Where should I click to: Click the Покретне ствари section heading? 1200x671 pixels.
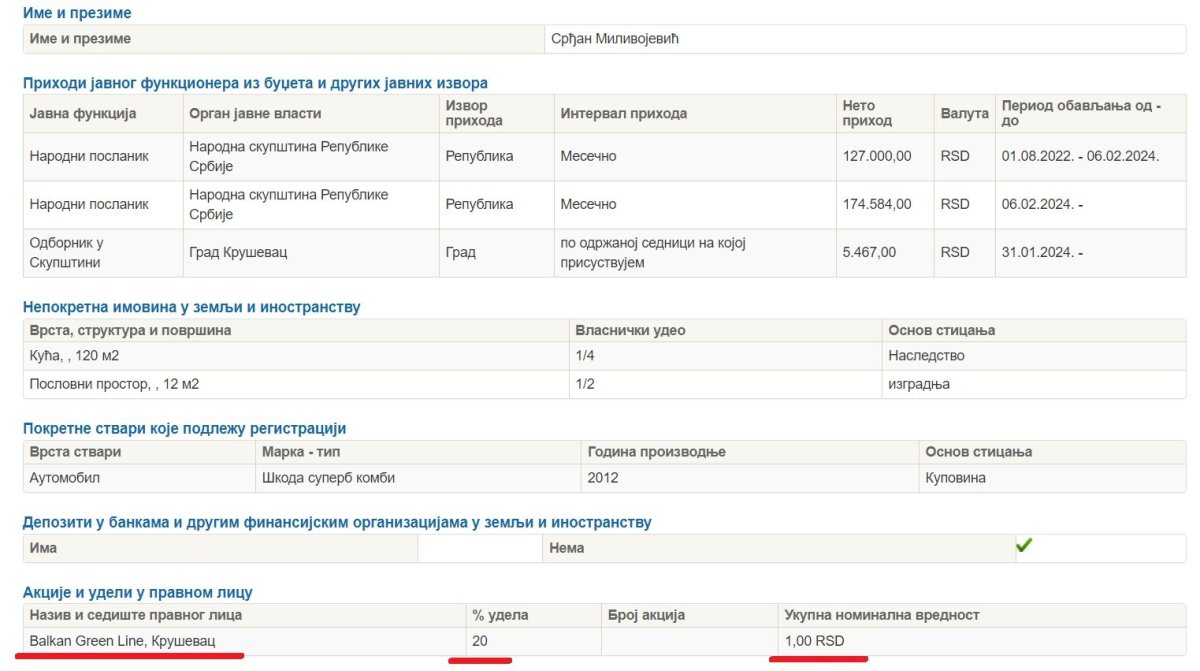click(184, 428)
